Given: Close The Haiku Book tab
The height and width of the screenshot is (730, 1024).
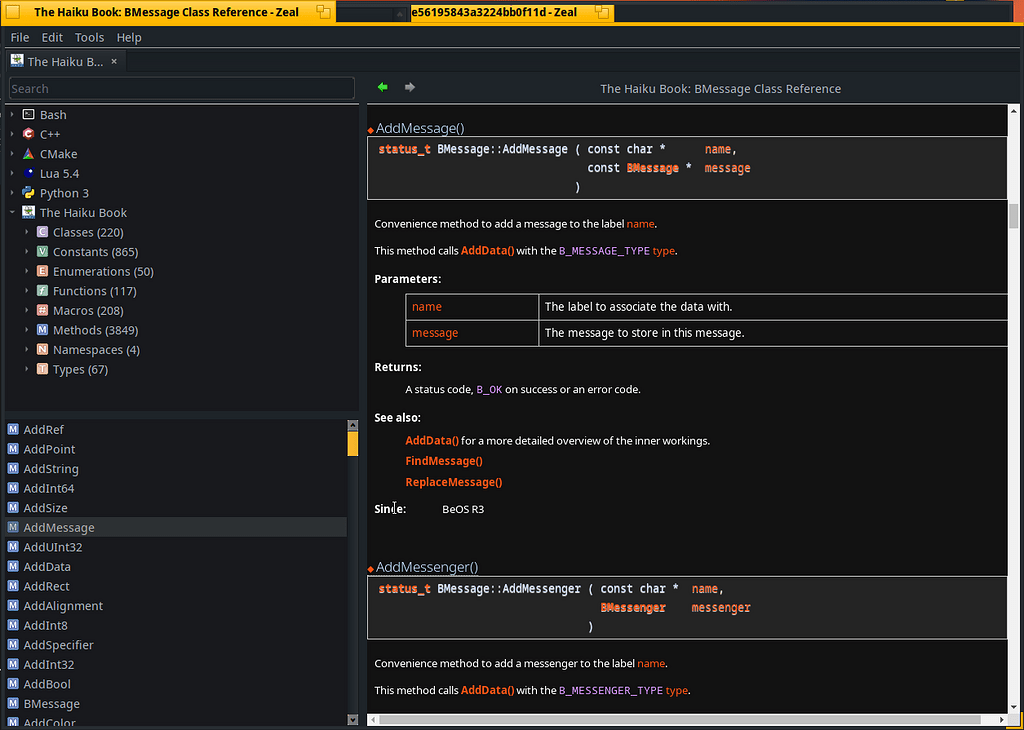Looking at the screenshot, I should coord(114,61).
